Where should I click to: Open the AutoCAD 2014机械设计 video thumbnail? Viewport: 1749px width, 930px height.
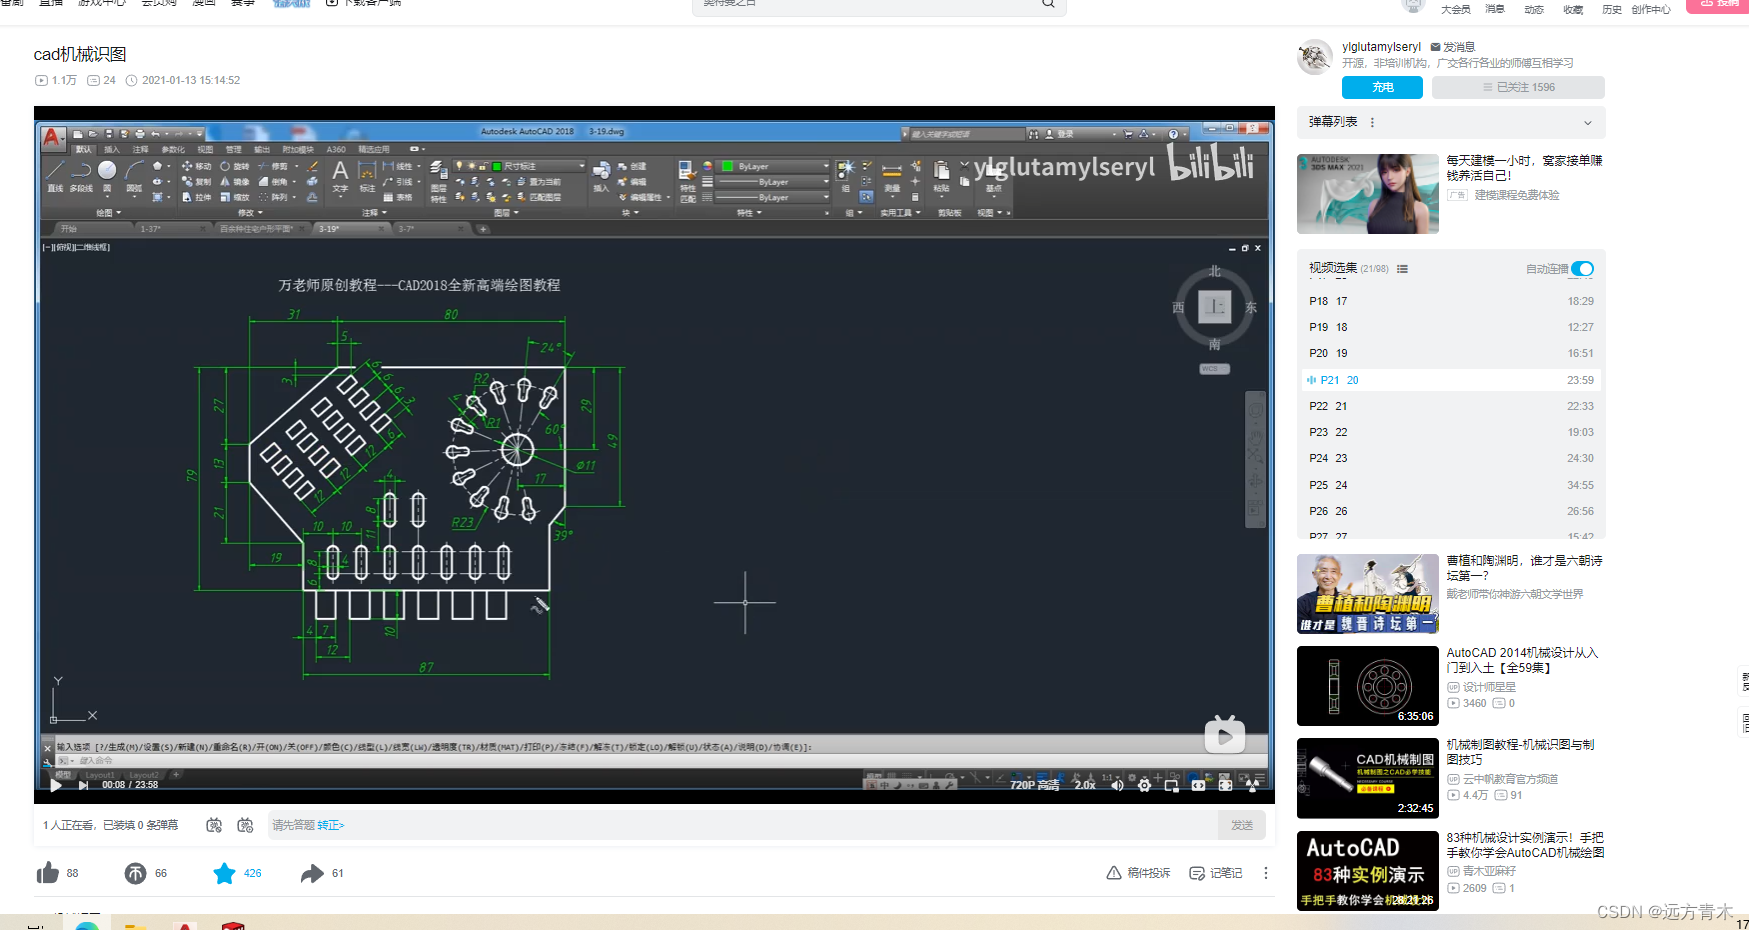pyautogui.click(x=1367, y=686)
